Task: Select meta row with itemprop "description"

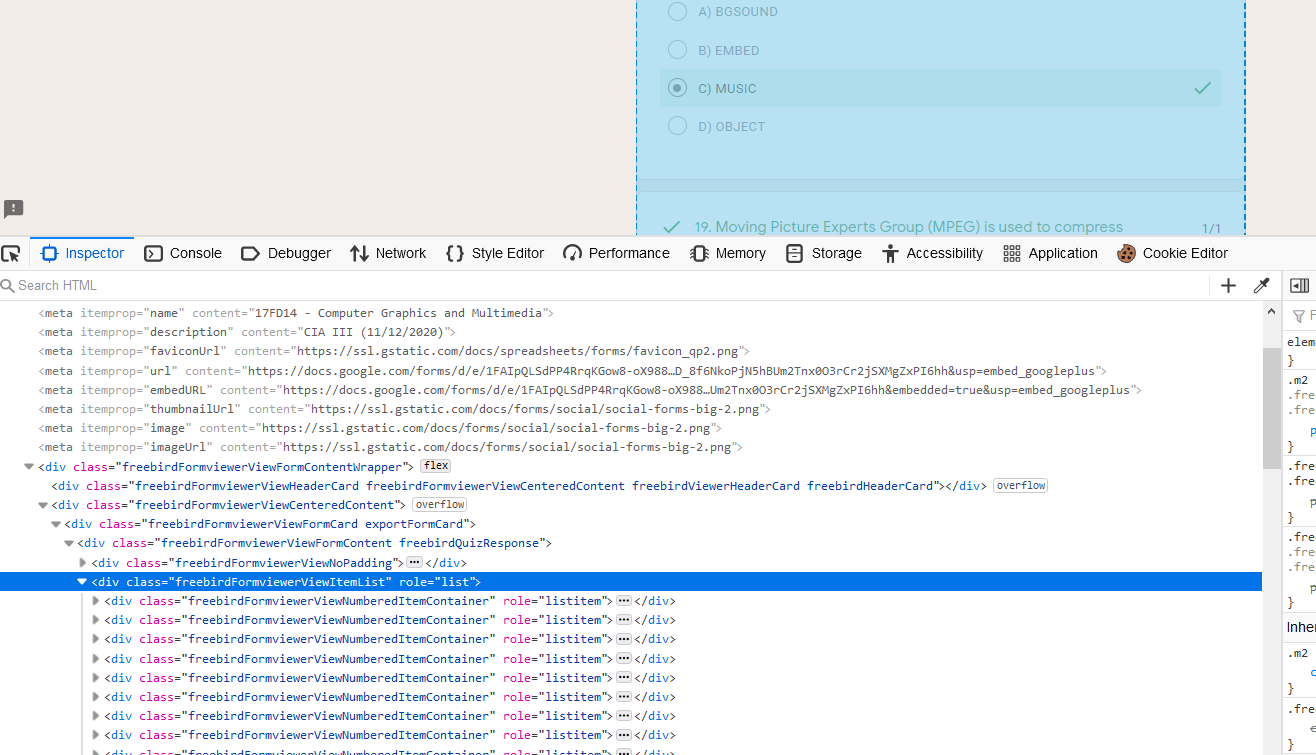Action: (x=631, y=332)
